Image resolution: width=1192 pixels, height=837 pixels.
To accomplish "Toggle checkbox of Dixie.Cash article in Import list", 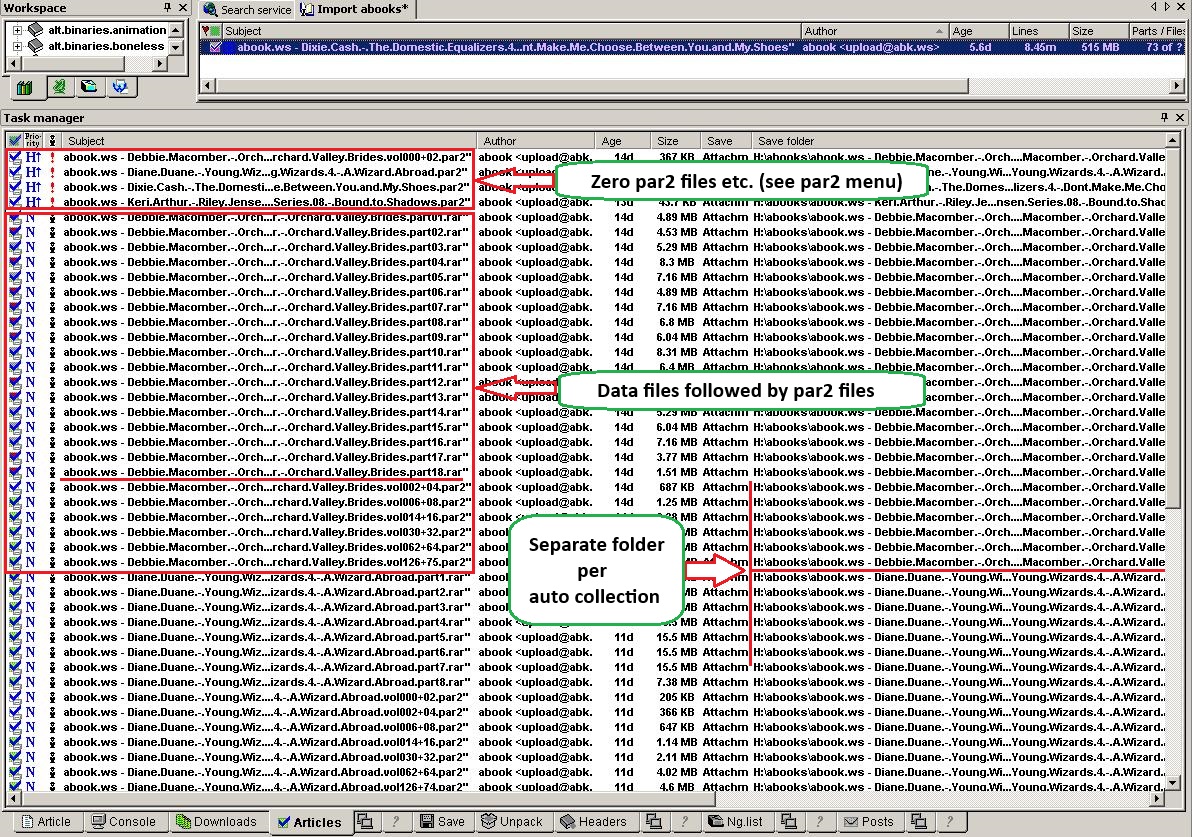I will point(215,47).
